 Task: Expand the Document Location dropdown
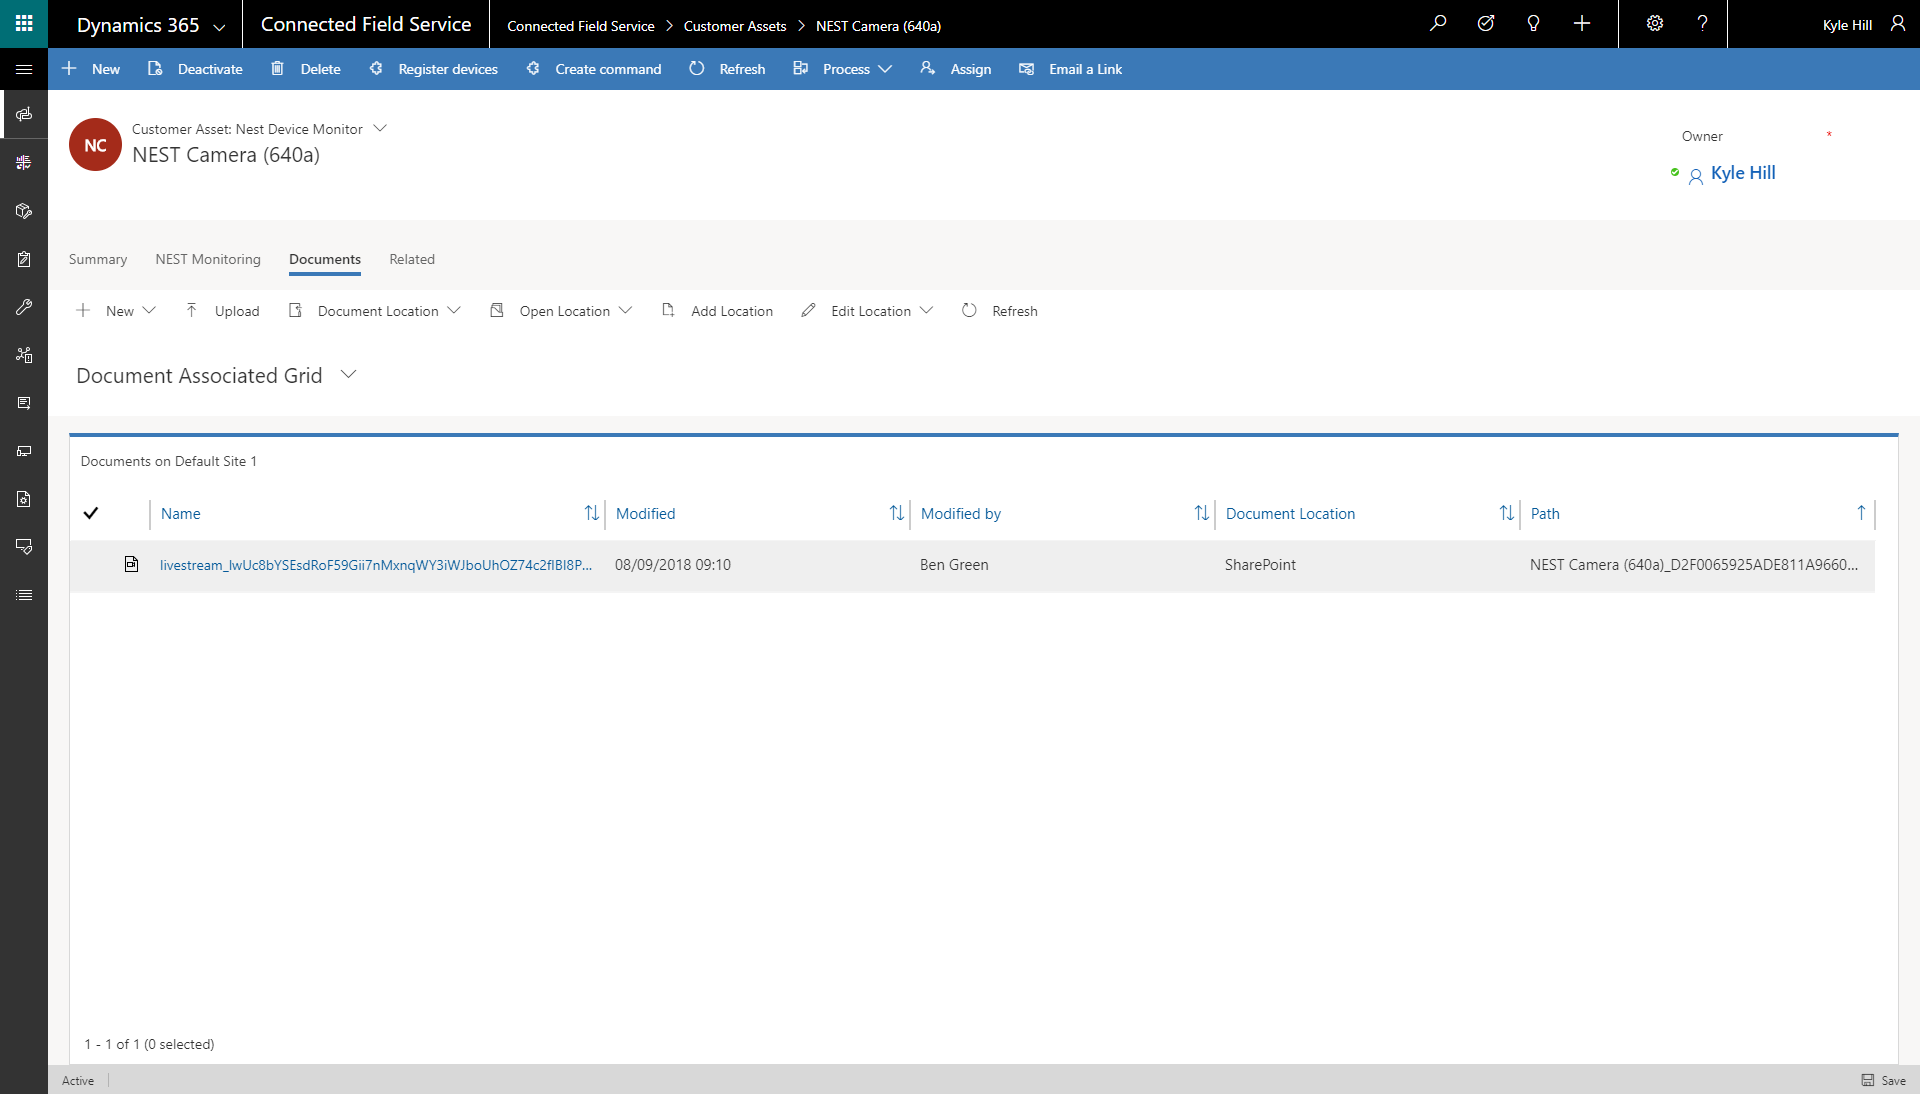tap(454, 311)
